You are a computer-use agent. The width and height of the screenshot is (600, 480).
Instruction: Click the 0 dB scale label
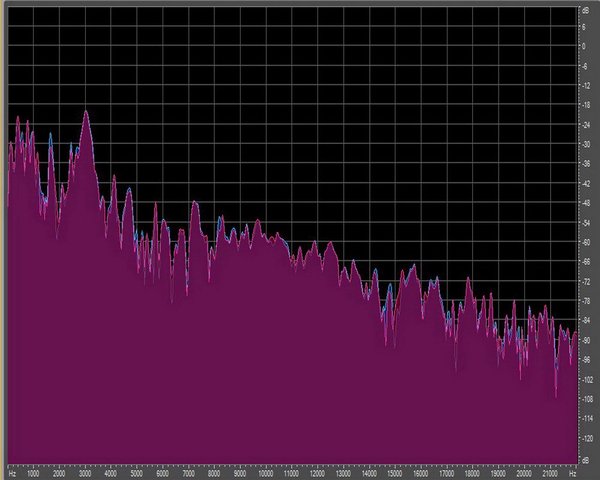point(584,47)
